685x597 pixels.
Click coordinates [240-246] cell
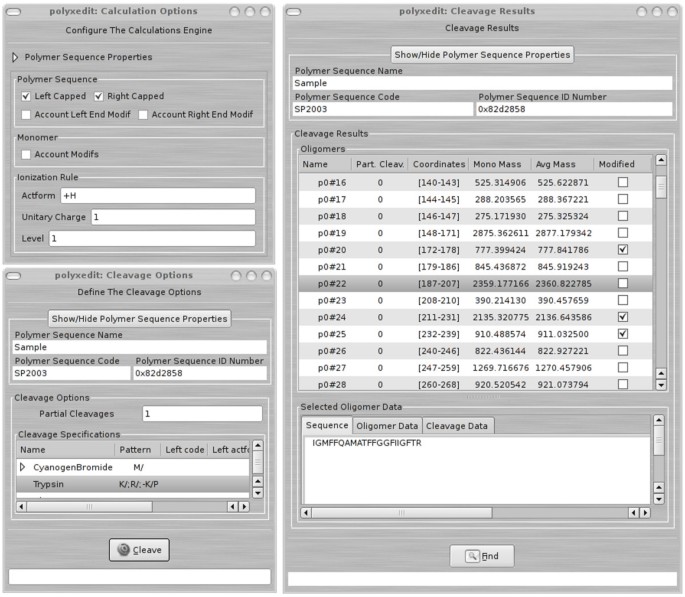click(439, 351)
